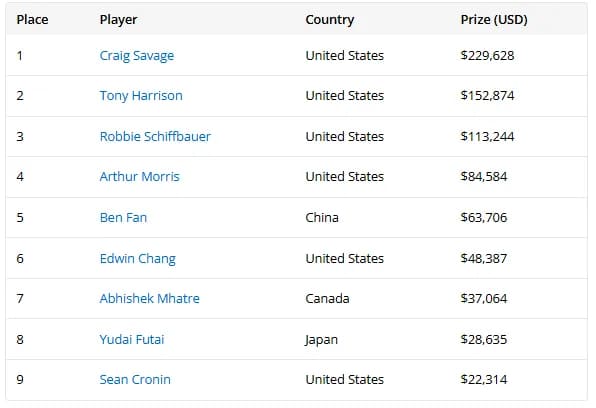The image size is (596, 408).
Task: Select the China country cell
Action: [x=322, y=218]
